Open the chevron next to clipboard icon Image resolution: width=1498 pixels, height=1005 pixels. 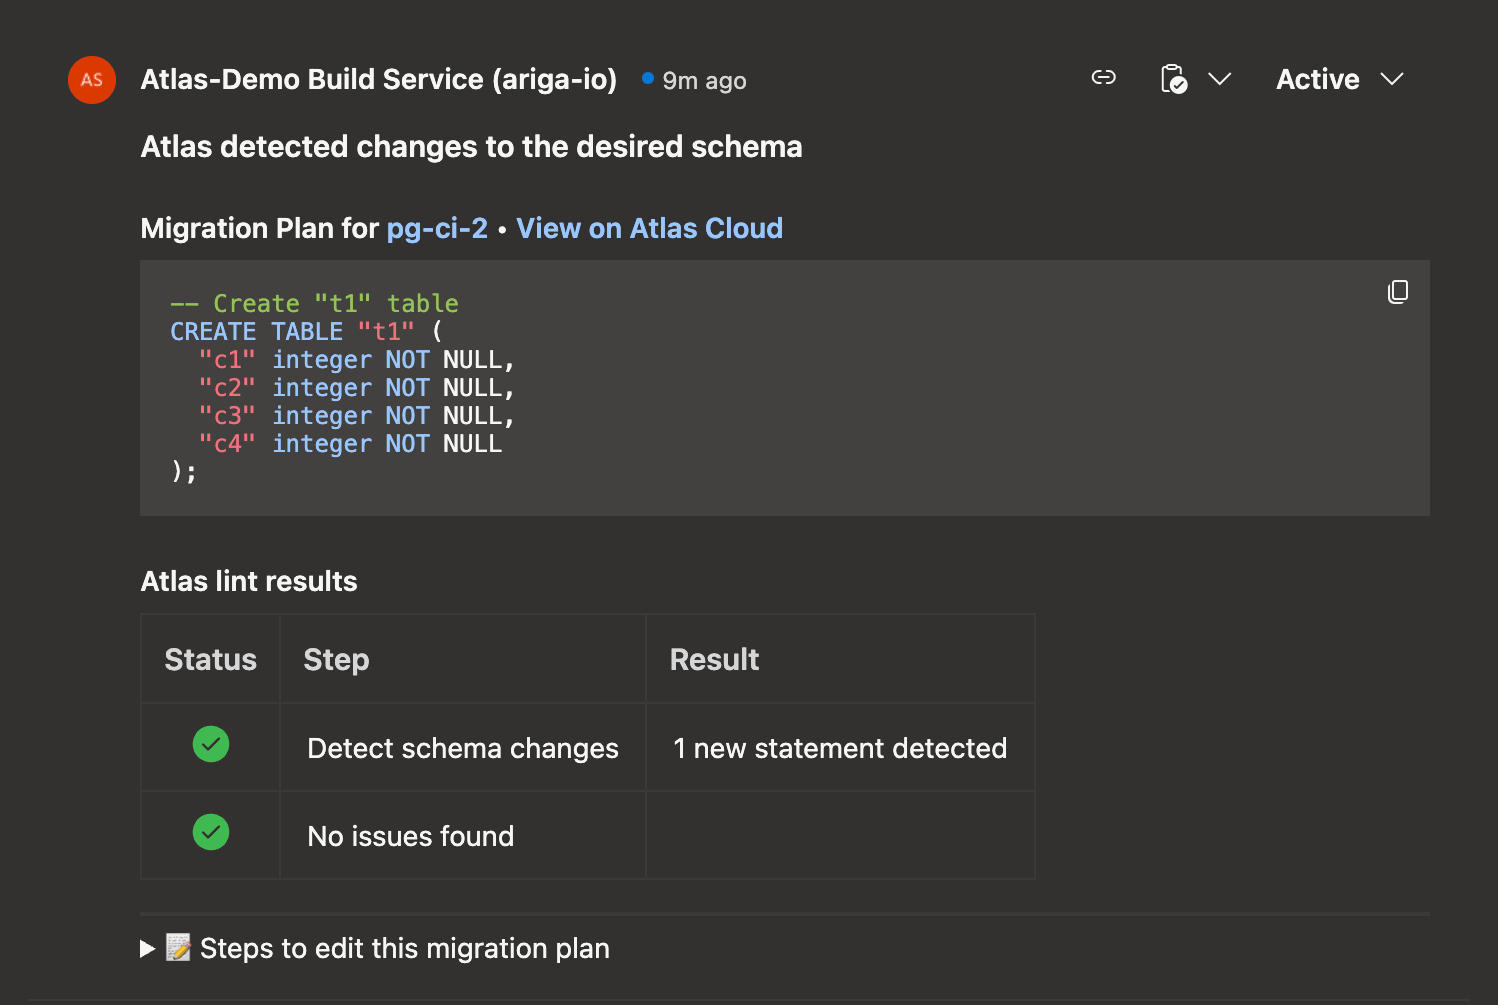1220,79
